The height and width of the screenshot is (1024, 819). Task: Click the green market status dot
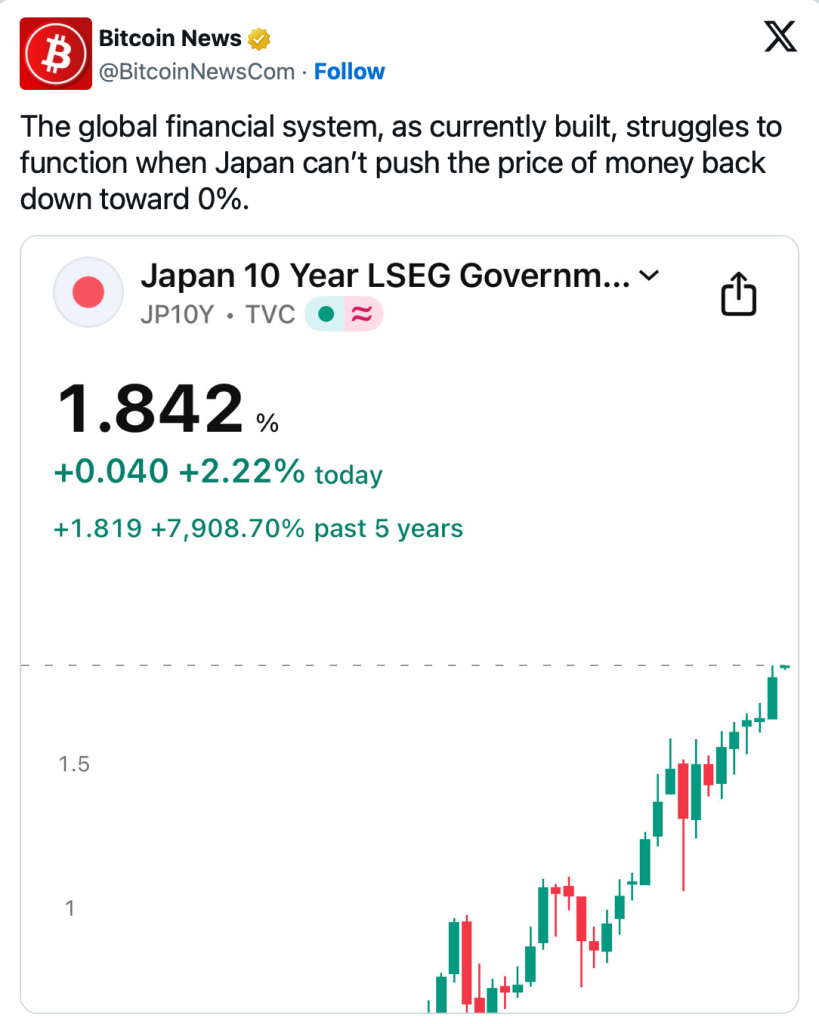tap(325, 315)
